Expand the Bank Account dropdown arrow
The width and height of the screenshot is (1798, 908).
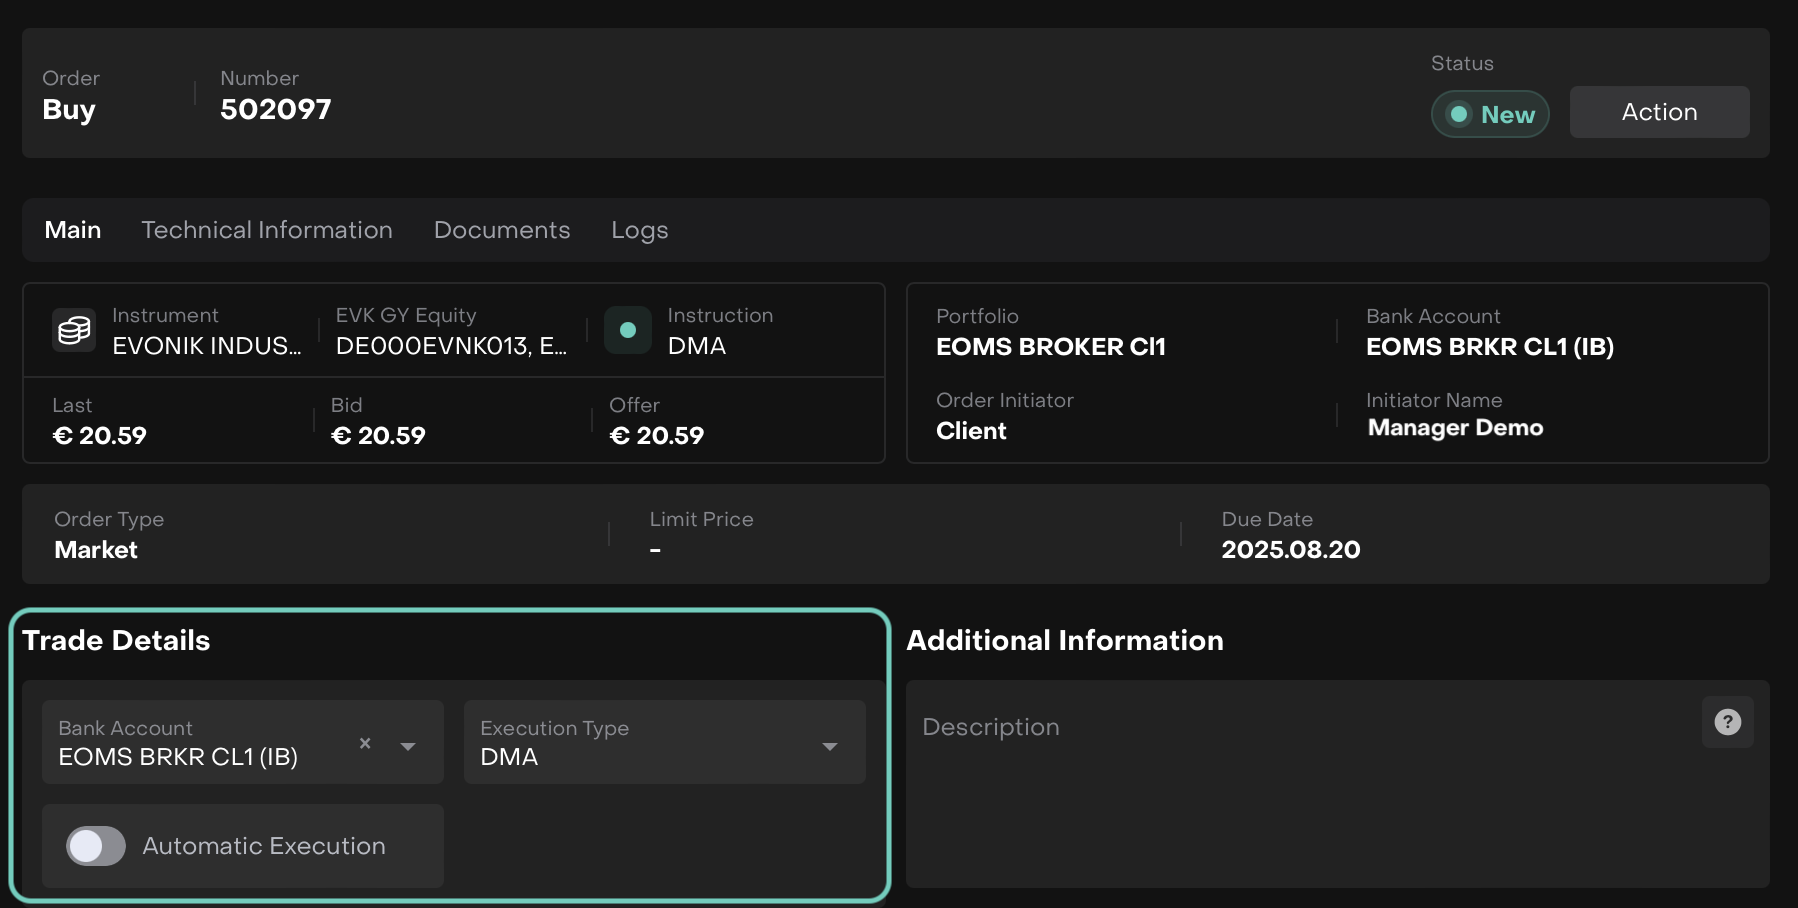tap(408, 746)
